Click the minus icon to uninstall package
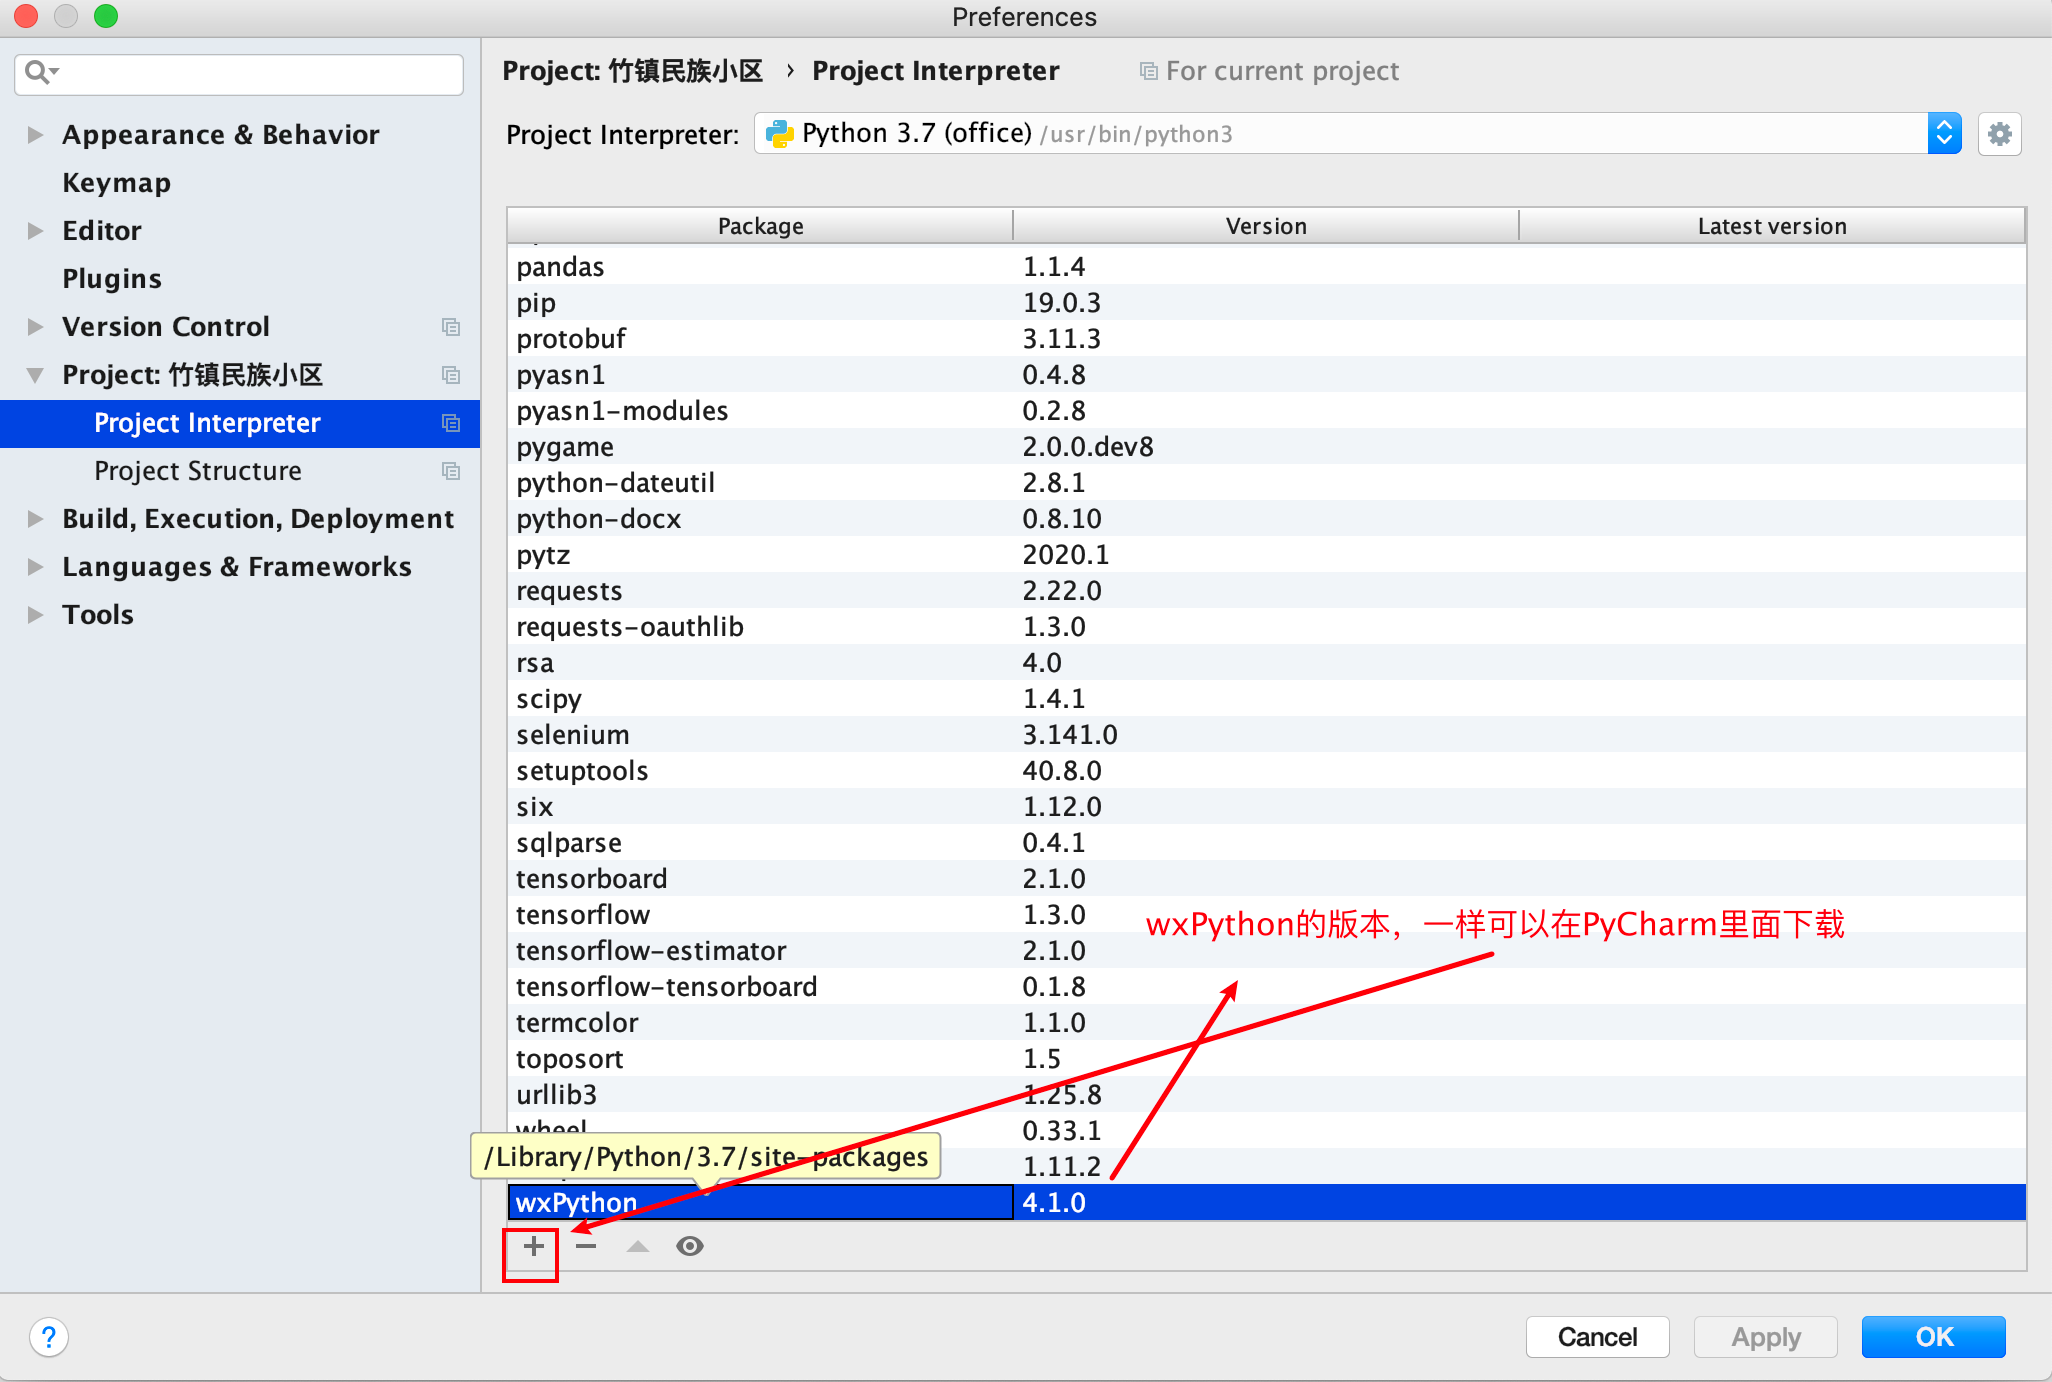The image size is (2052, 1382). click(586, 1246)
